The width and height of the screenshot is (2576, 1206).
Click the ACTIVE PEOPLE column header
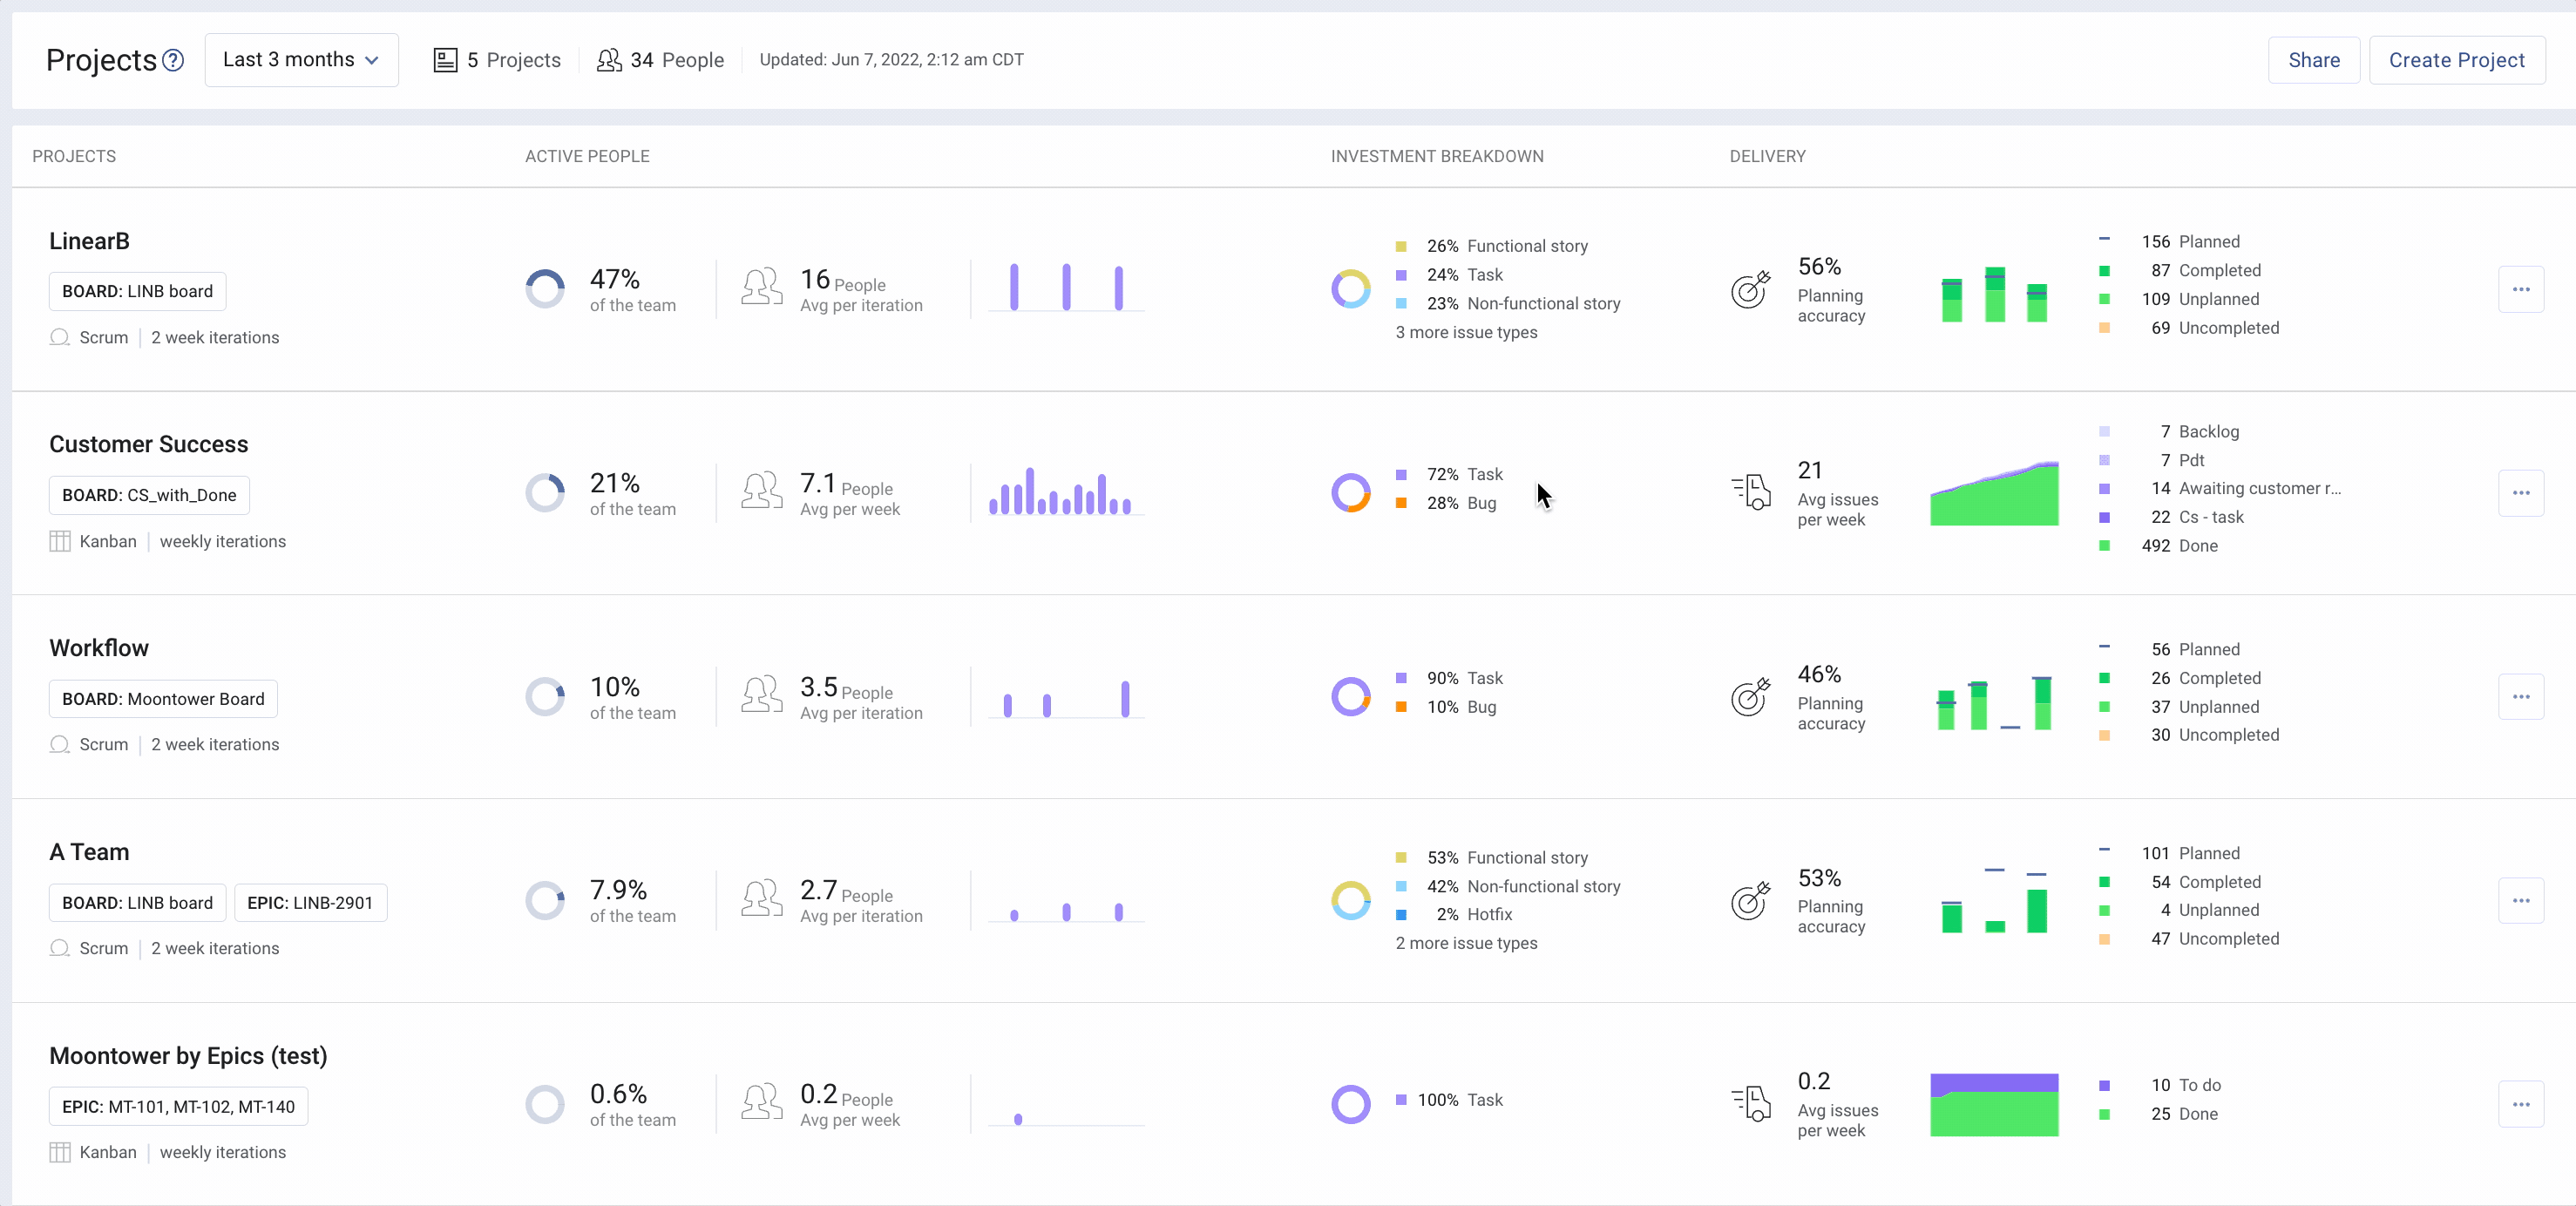587,156
